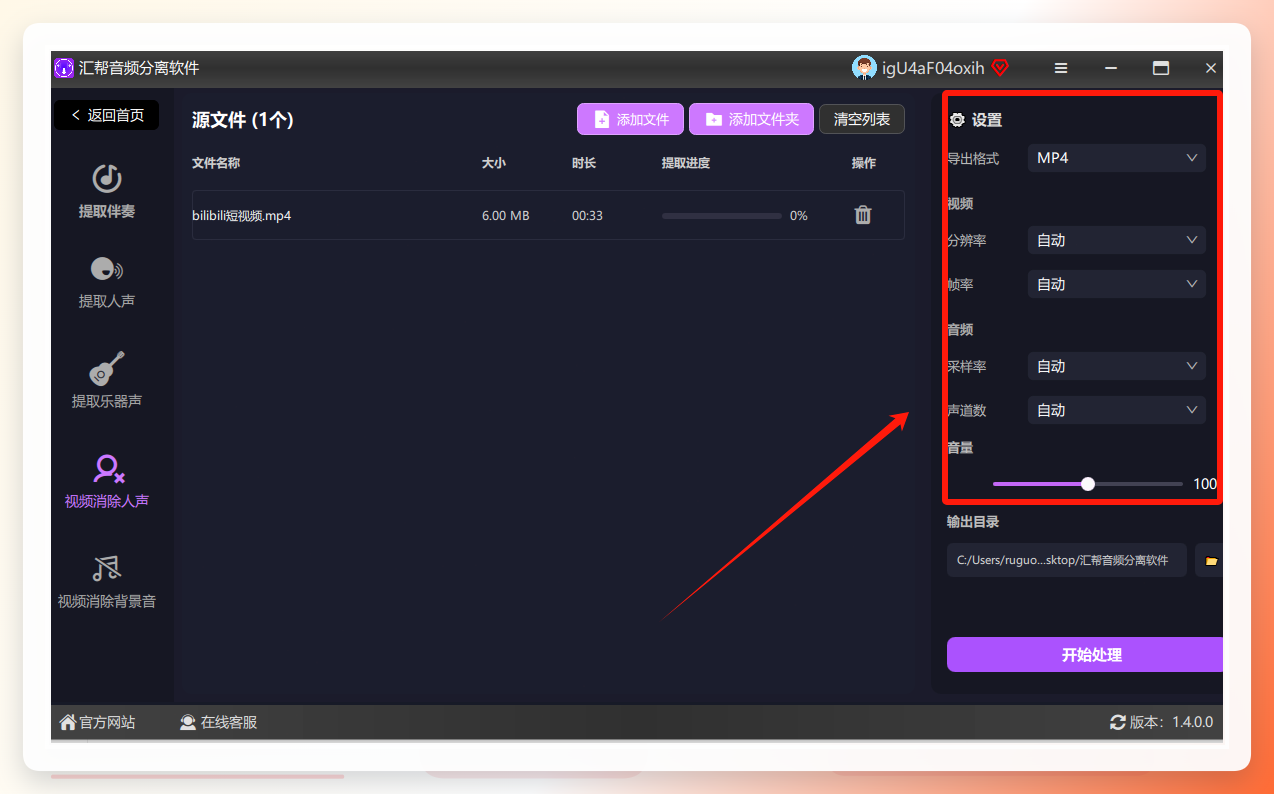Delete bilibili短视频.mp4 with trash icon

click(x=863, y=215)
